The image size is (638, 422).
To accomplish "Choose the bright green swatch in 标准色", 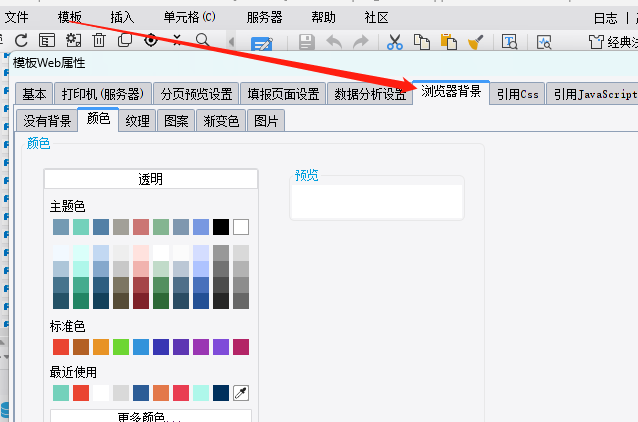I will (x=121, y=347).
